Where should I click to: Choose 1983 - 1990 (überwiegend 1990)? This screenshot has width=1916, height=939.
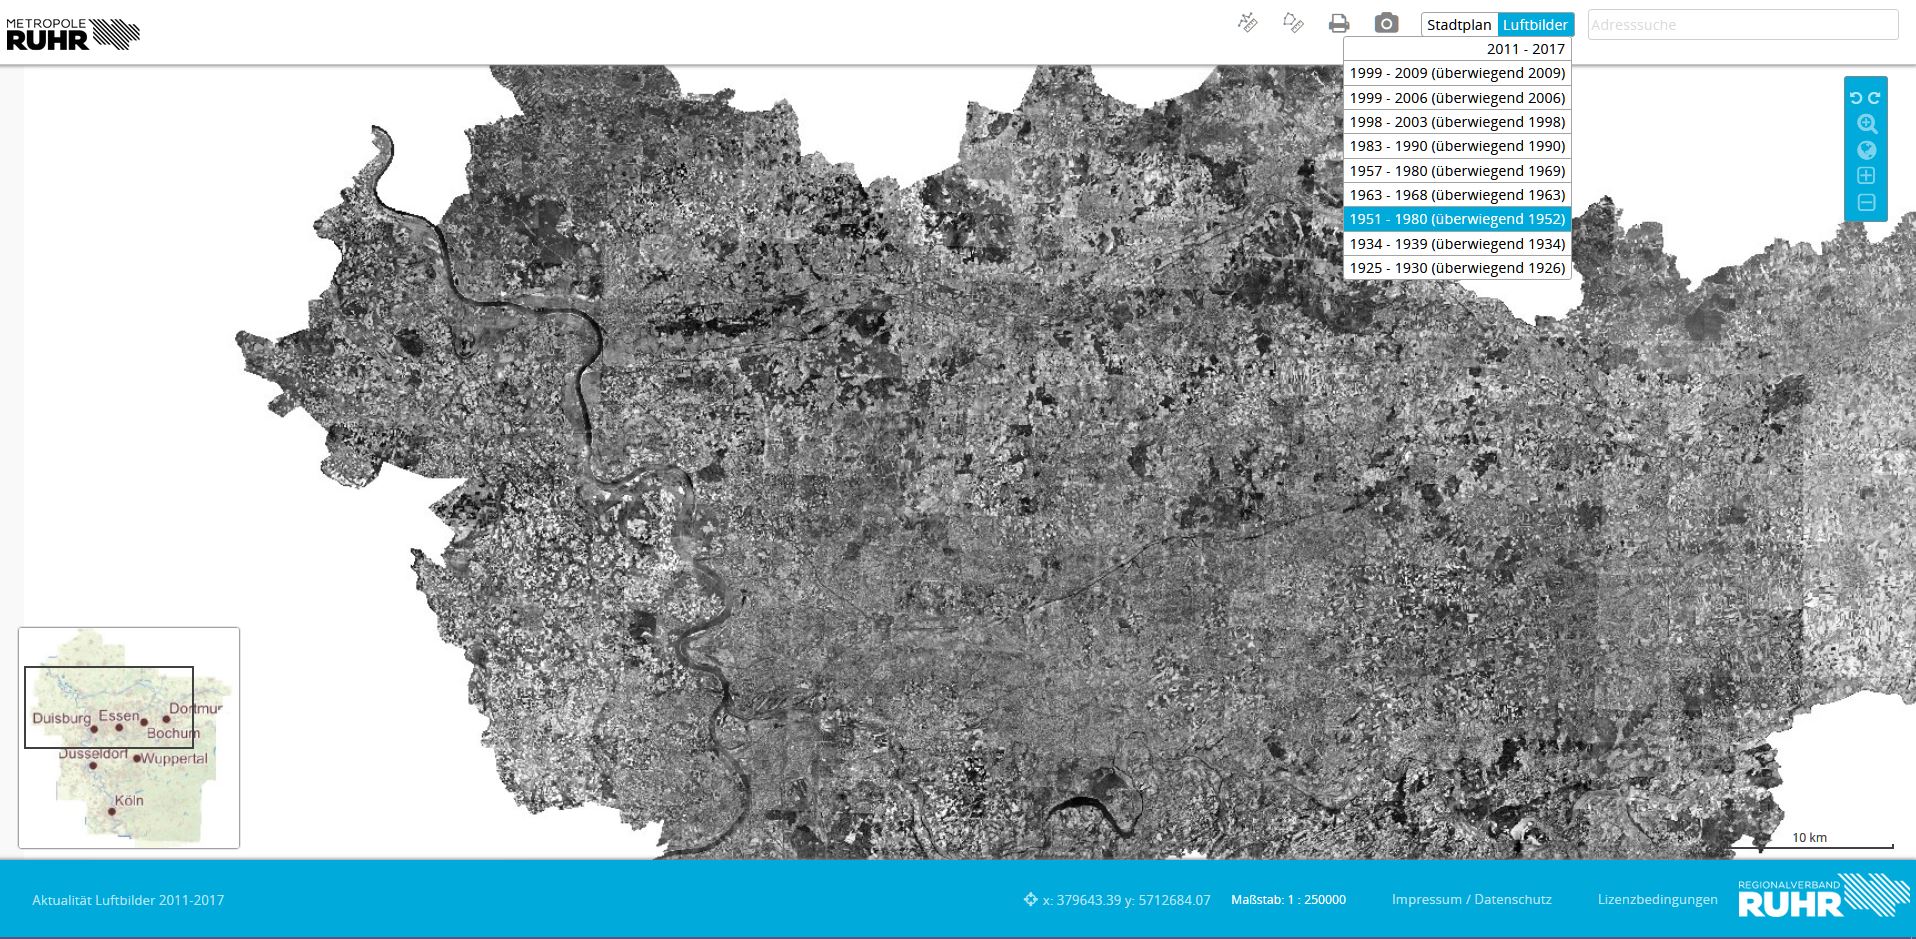coord(1457,146)
